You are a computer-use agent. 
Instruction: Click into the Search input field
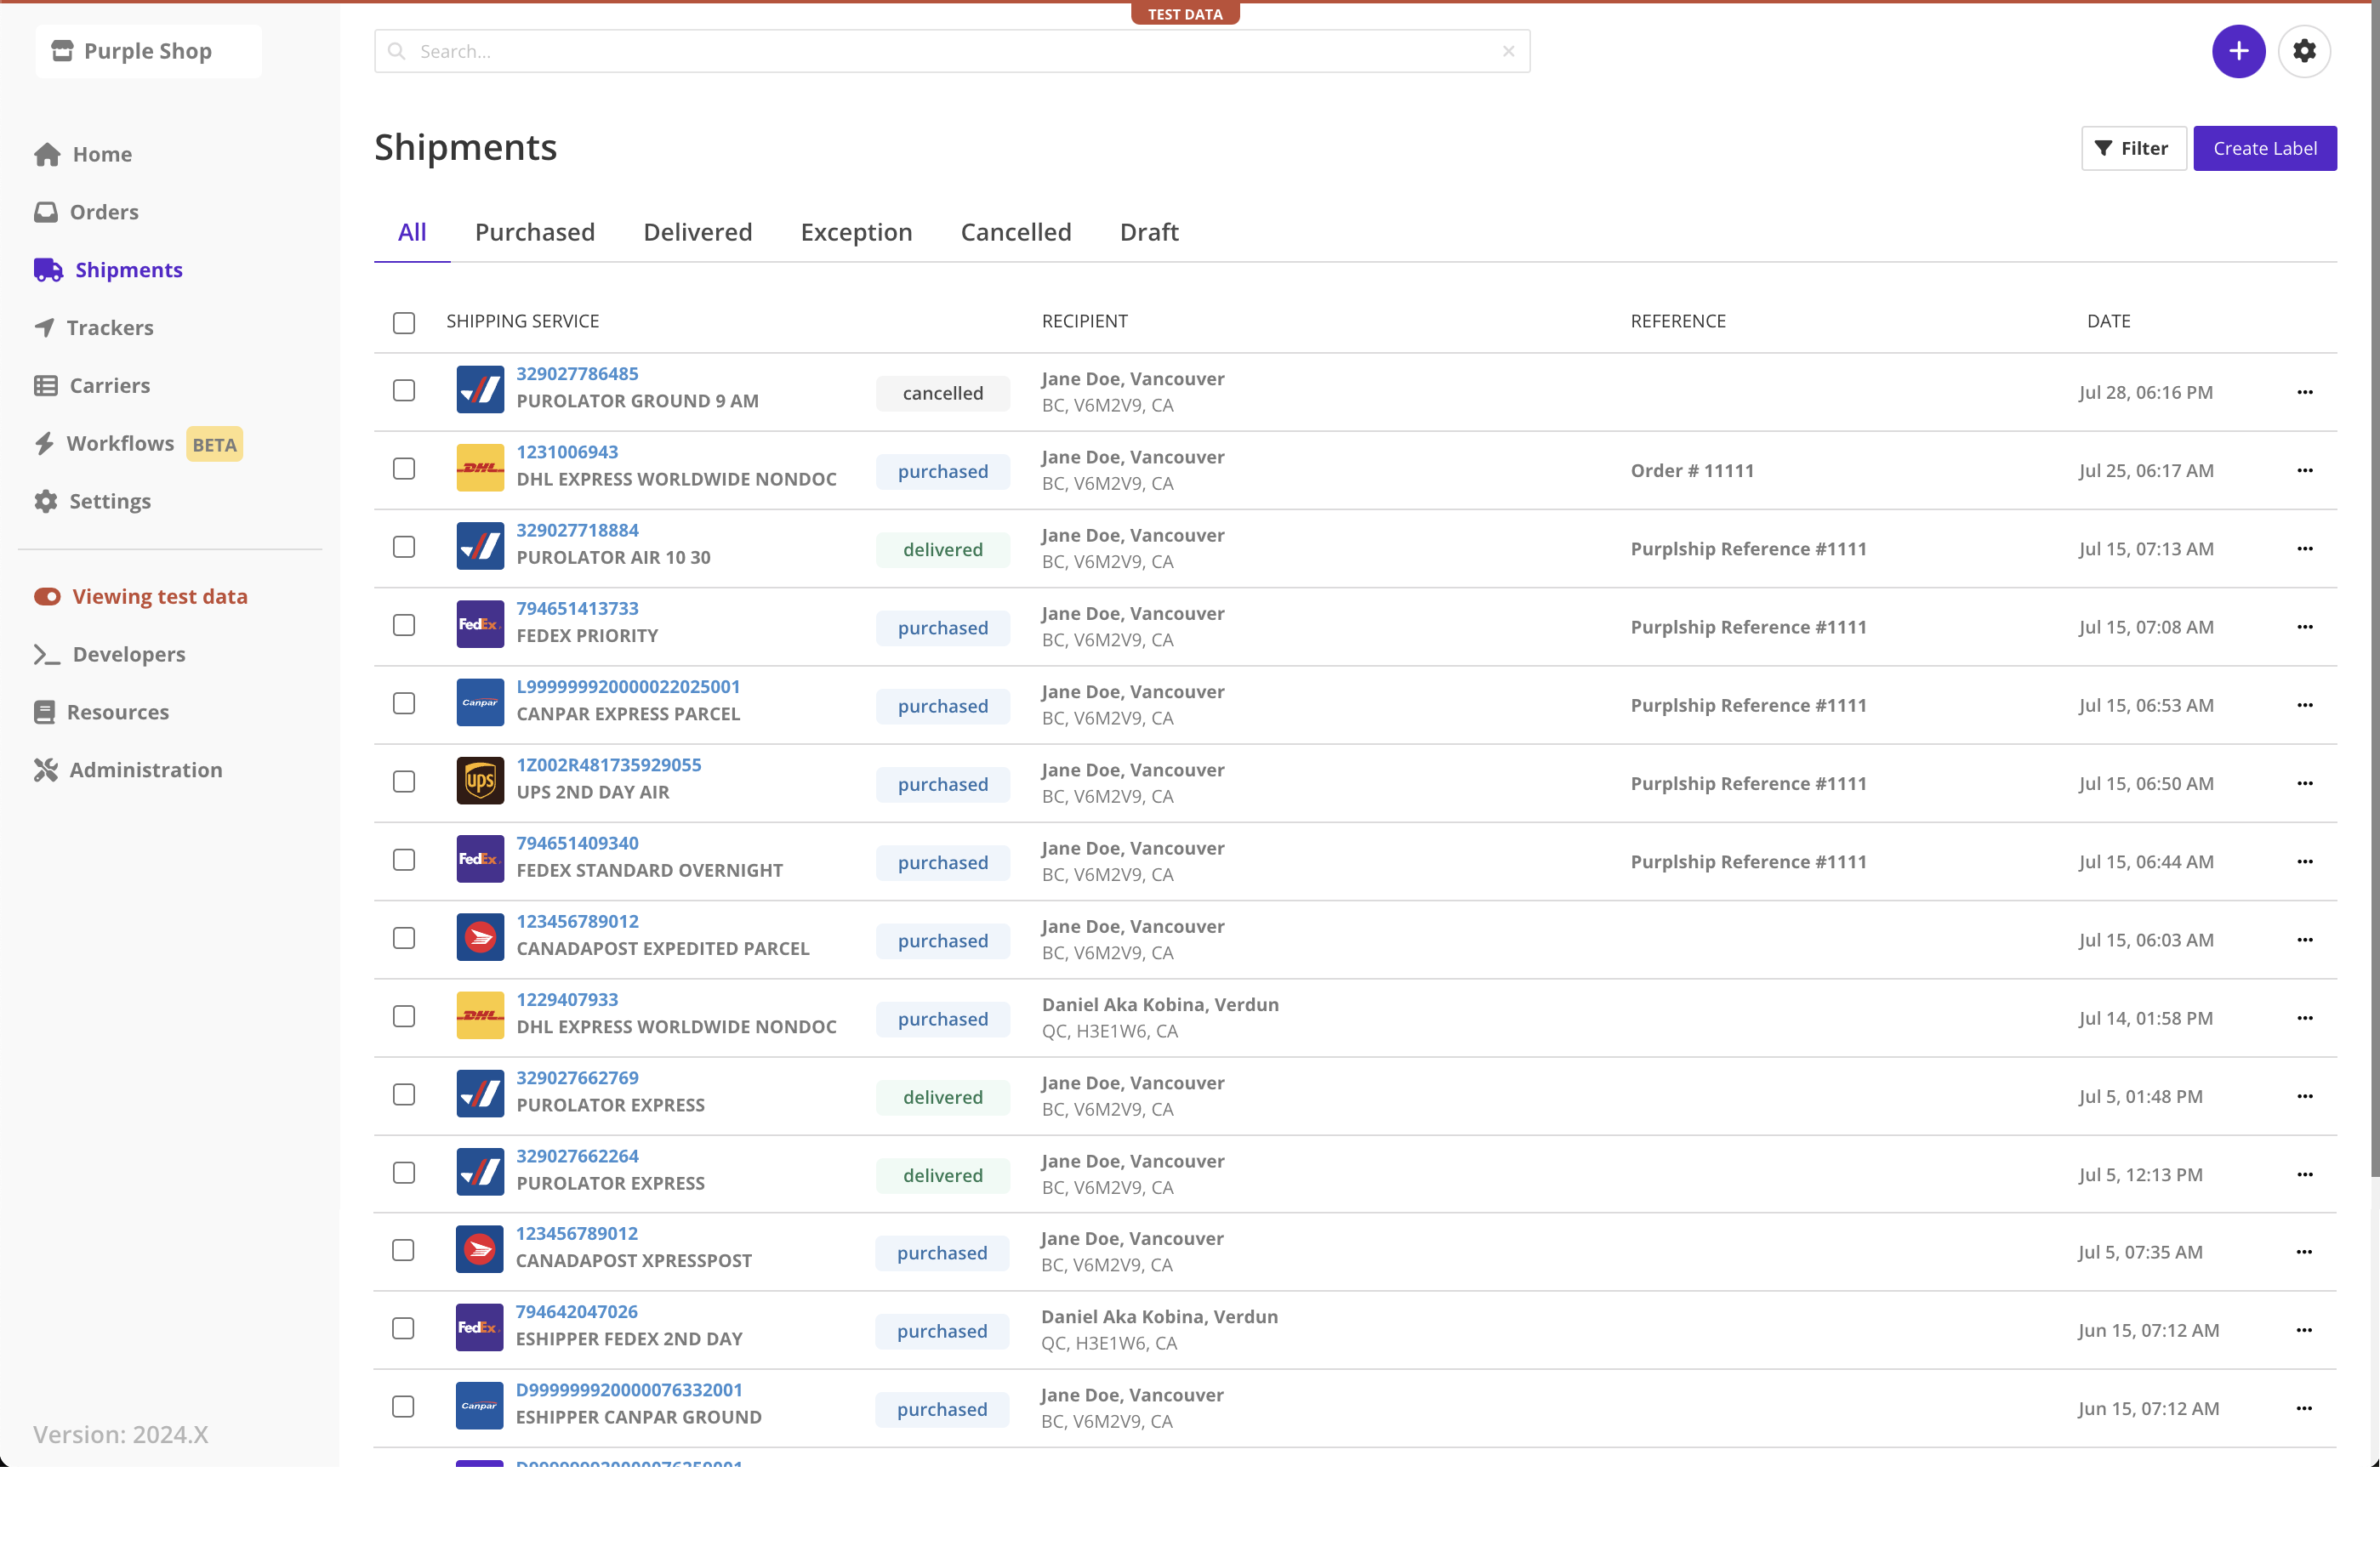[x=950, y=51]
